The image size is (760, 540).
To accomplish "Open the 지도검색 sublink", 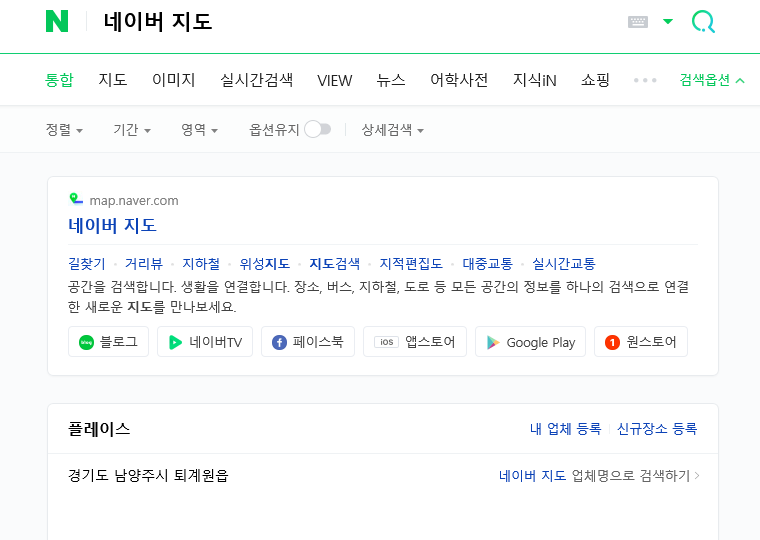I will (x=334, y=264).
